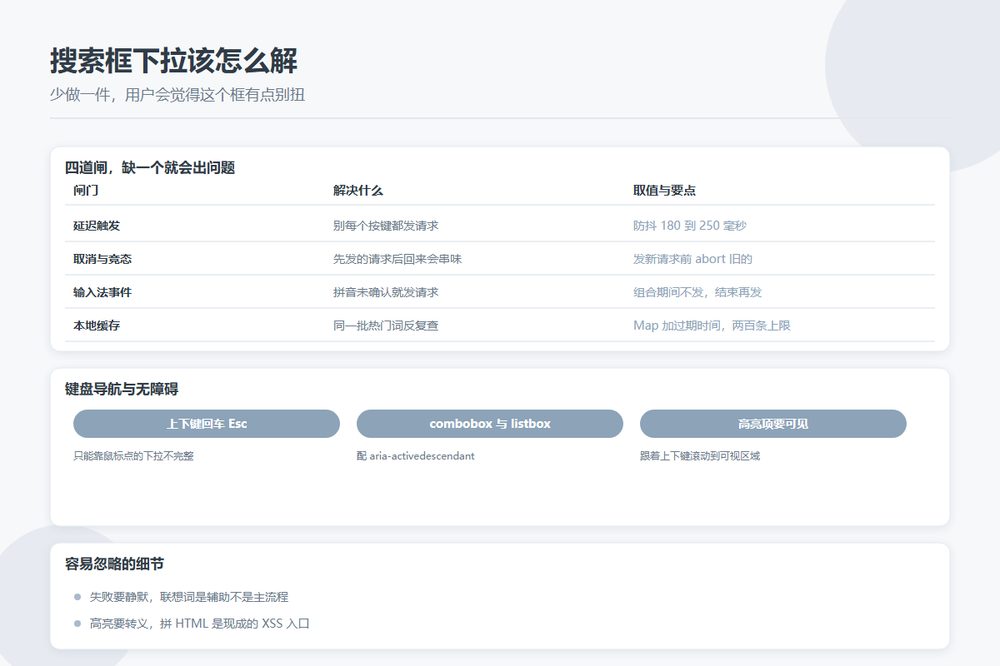Click cell 先发的请求后回来会串味

coord(397,258)
